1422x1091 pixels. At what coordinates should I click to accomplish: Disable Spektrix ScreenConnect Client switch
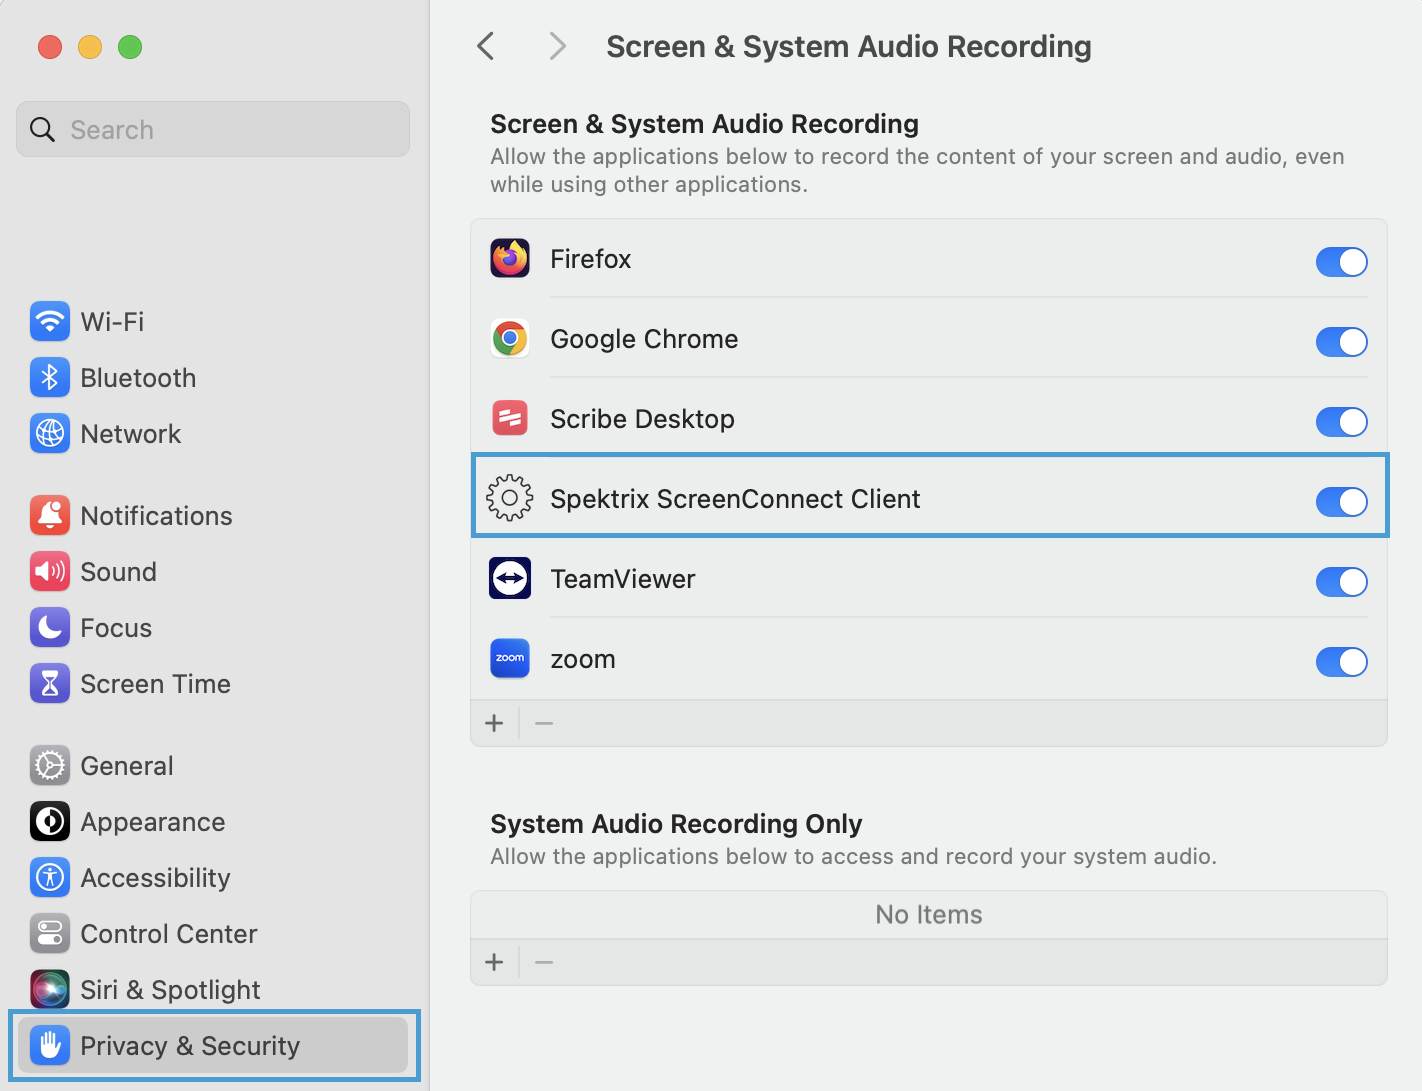click(1342, 502)
